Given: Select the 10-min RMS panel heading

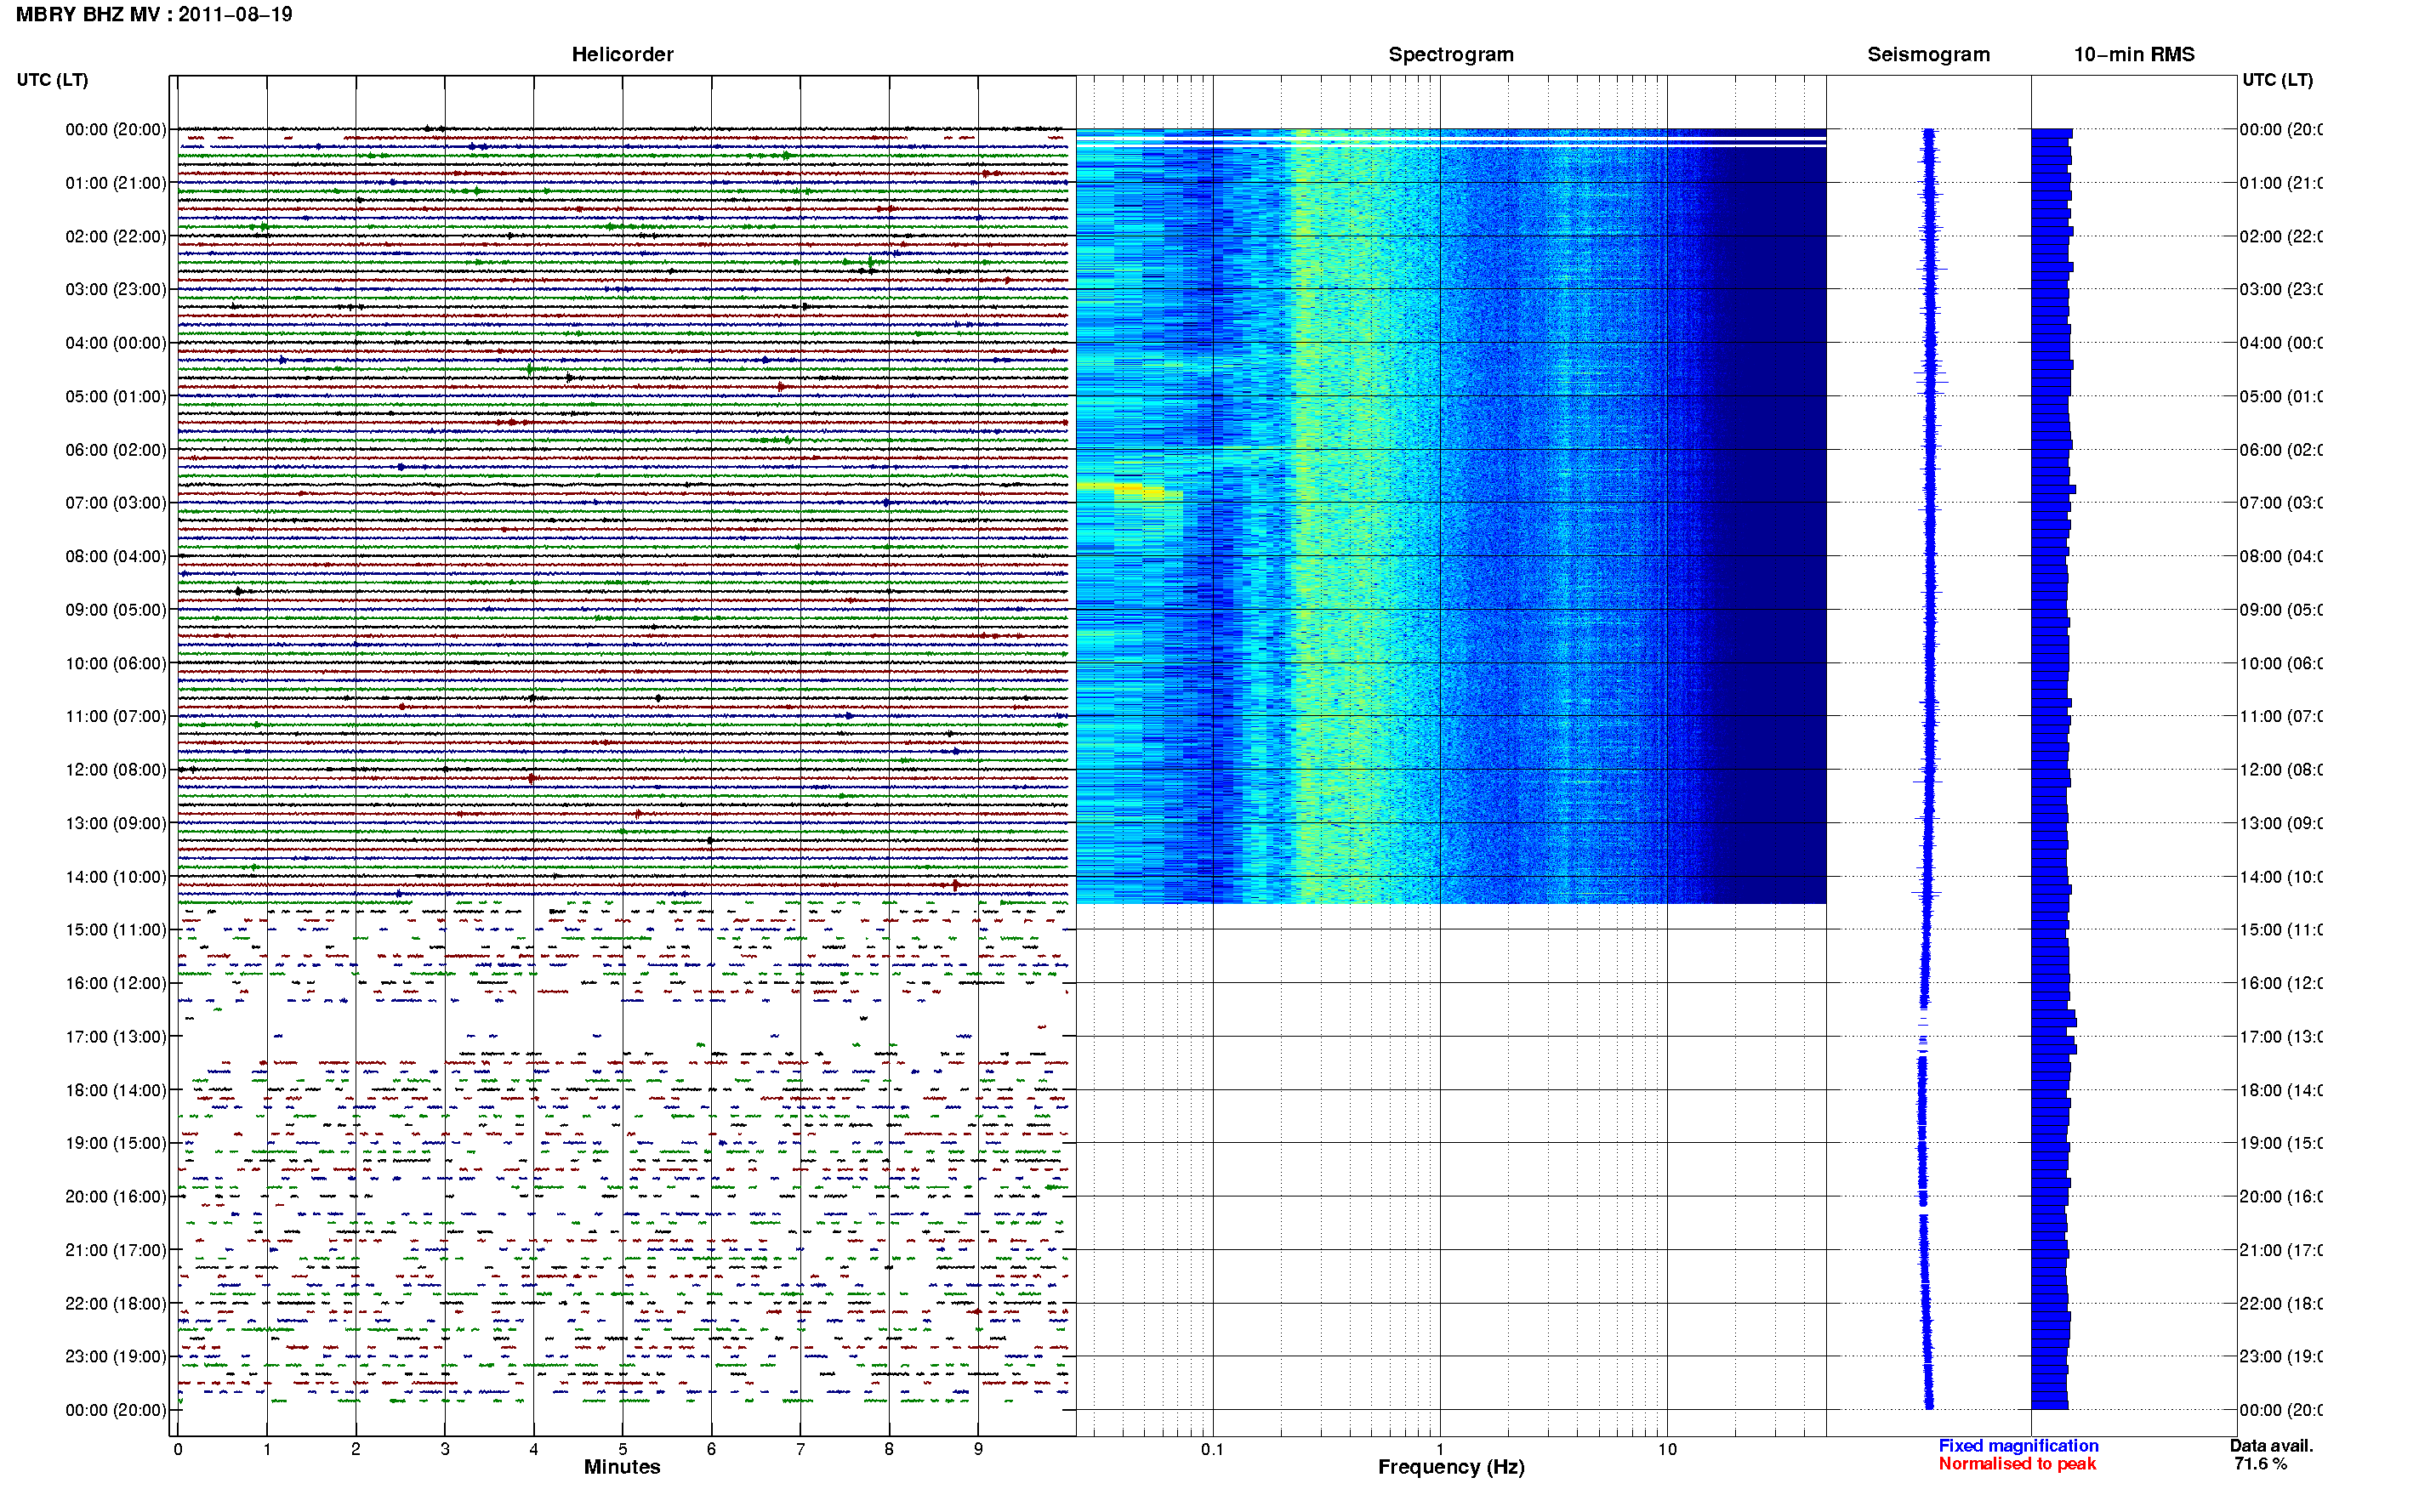Looking at the screenshot, I should pos(2133,54).
